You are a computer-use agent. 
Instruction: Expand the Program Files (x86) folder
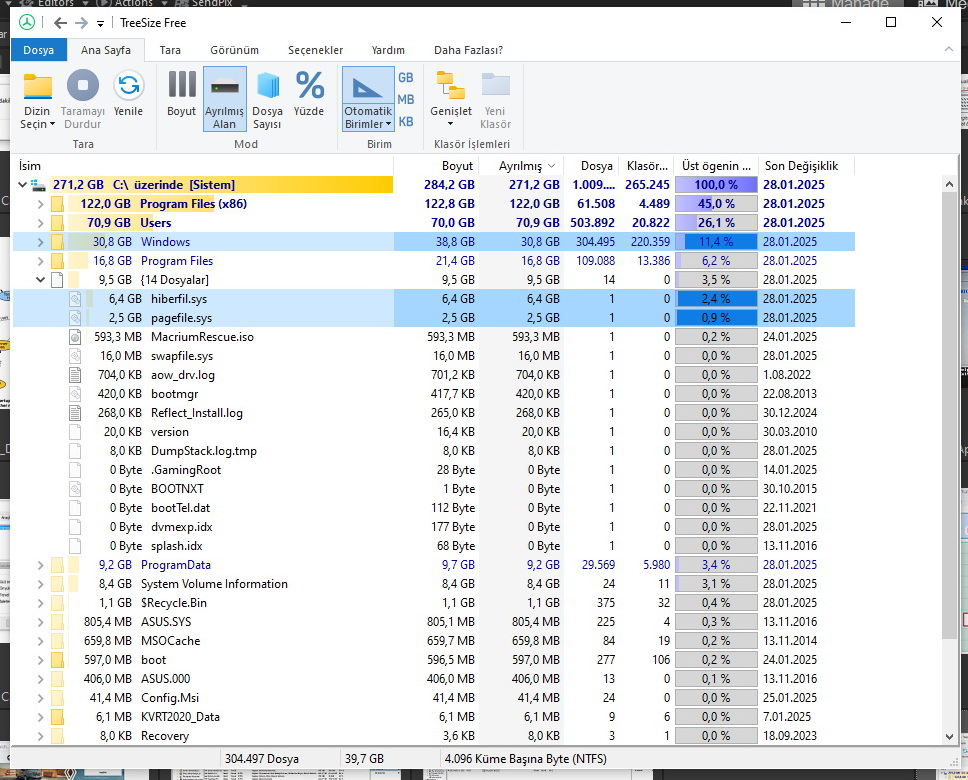tap(40, 204)
